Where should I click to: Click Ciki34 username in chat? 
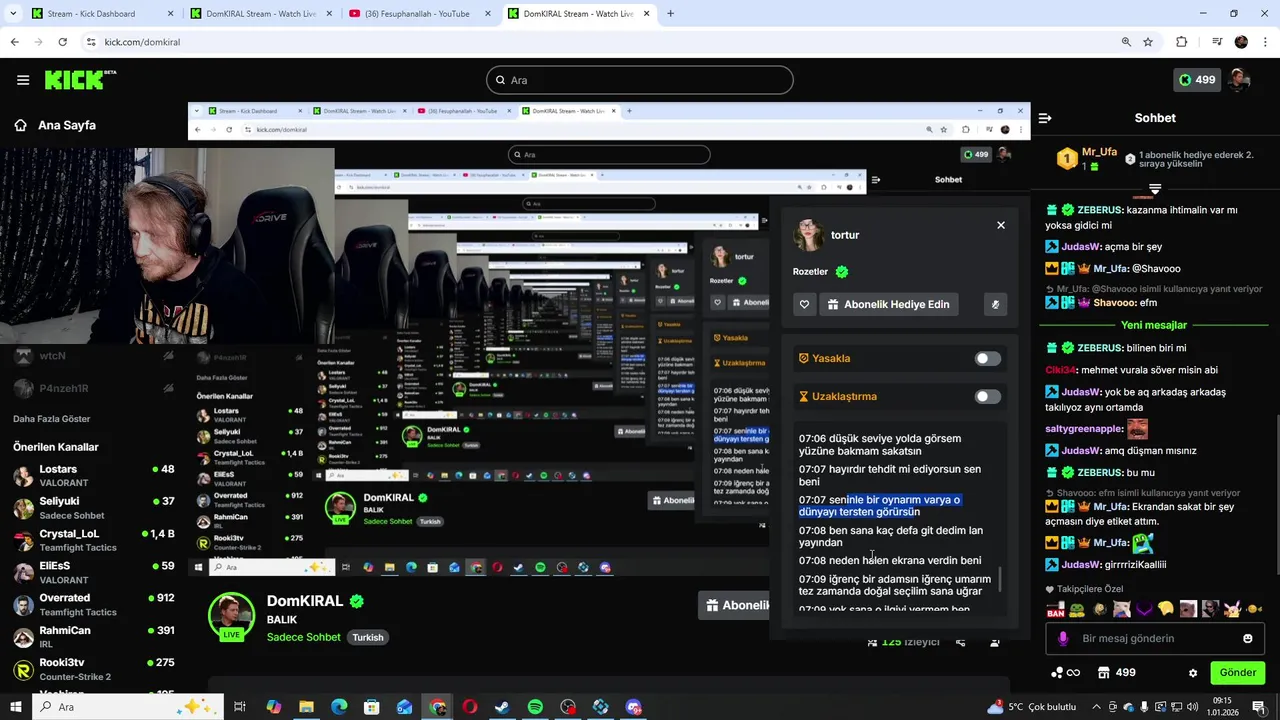coord(1061,370)
